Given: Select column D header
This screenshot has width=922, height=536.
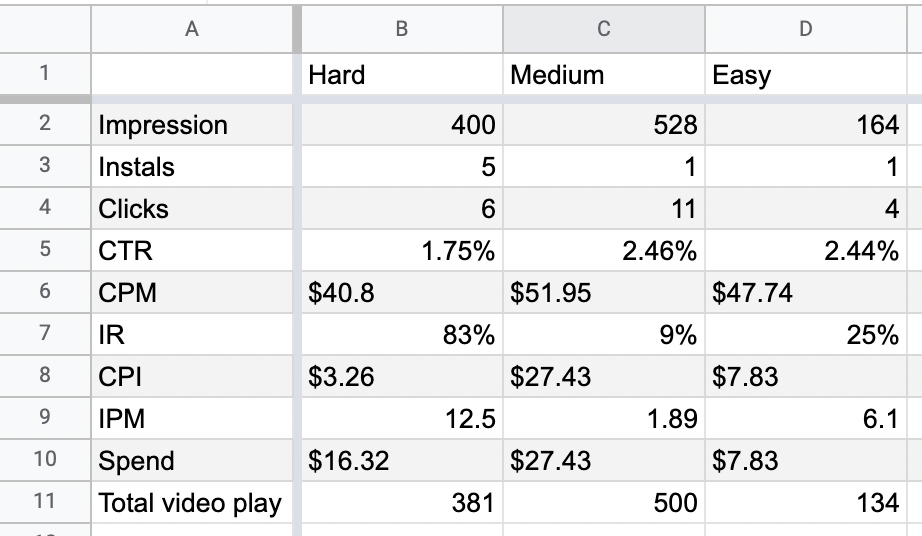Looking at the screenshot, I should pos(806,29).
